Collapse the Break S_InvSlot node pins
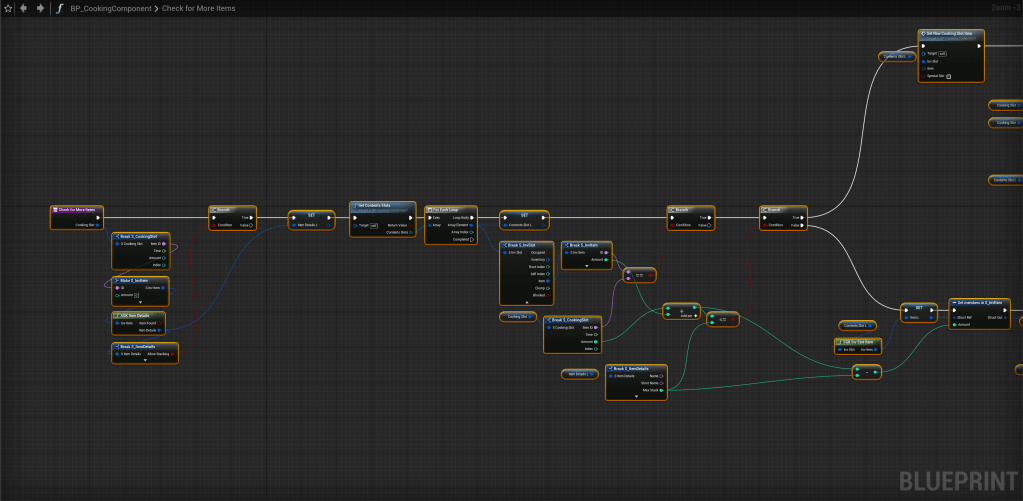The image size is (1023, 501). point(525,300)
